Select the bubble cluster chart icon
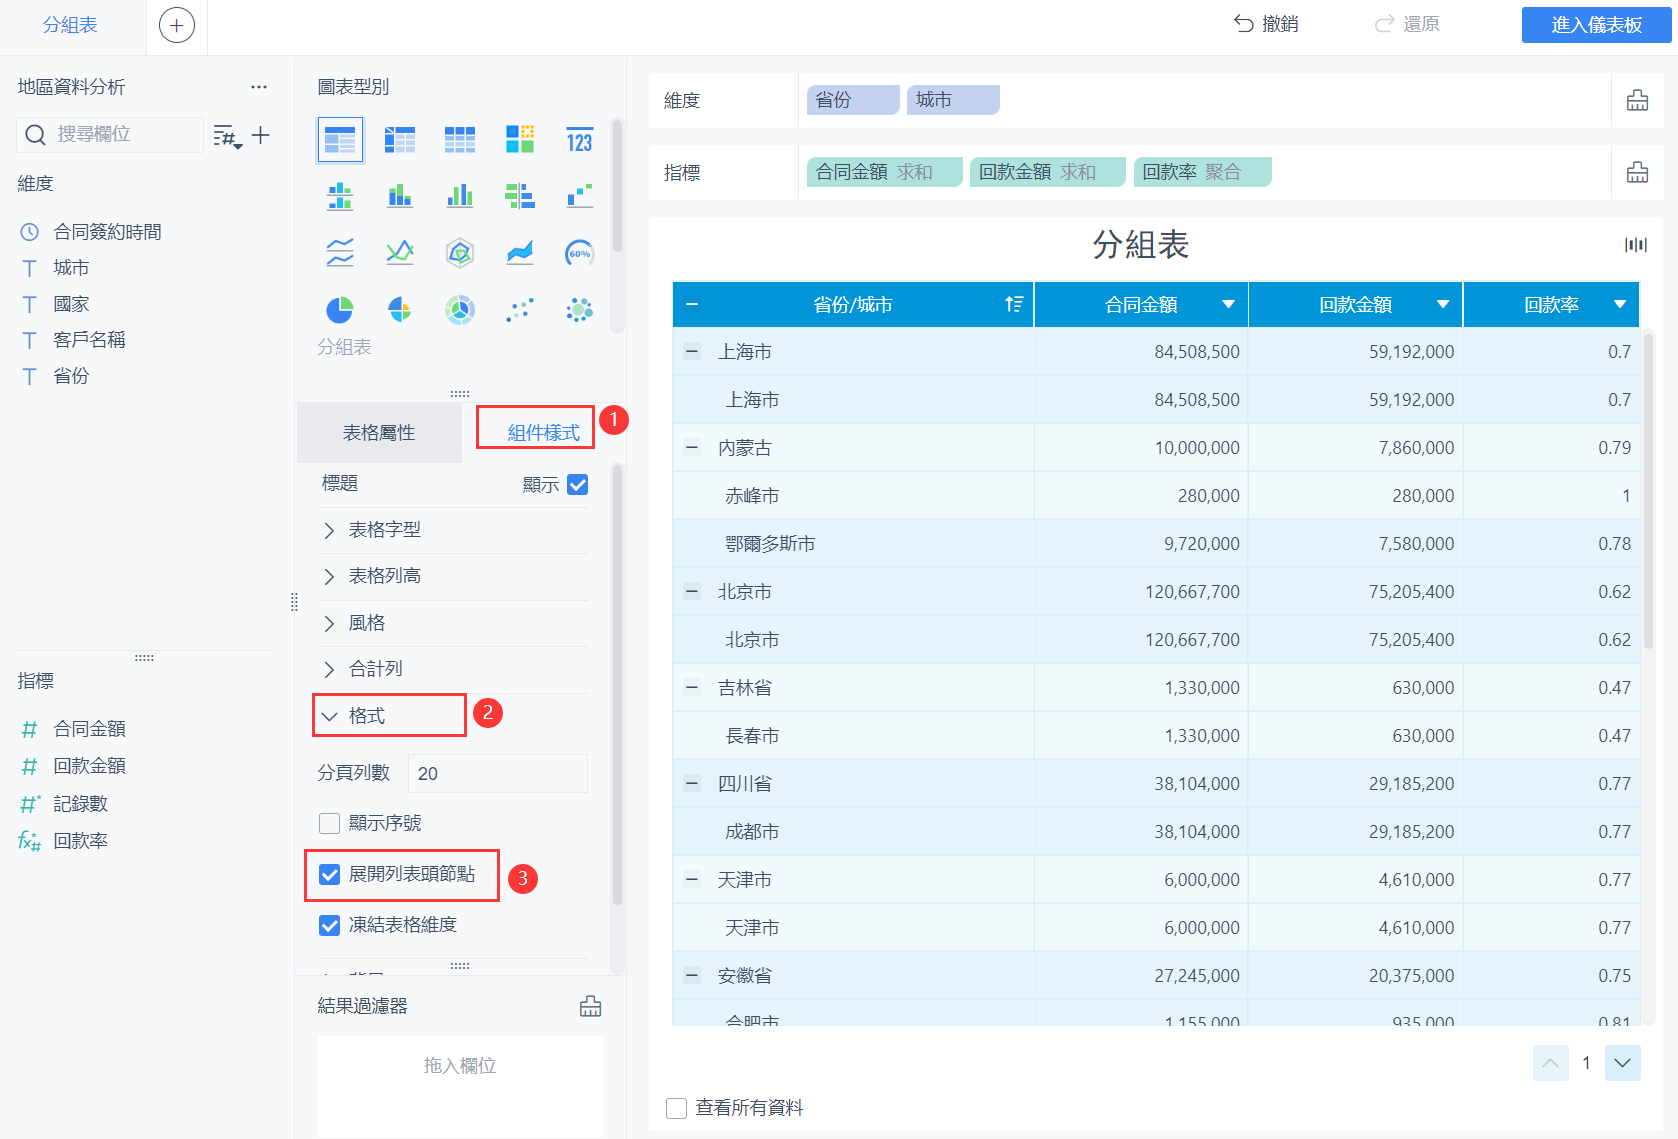 (580, 310)
